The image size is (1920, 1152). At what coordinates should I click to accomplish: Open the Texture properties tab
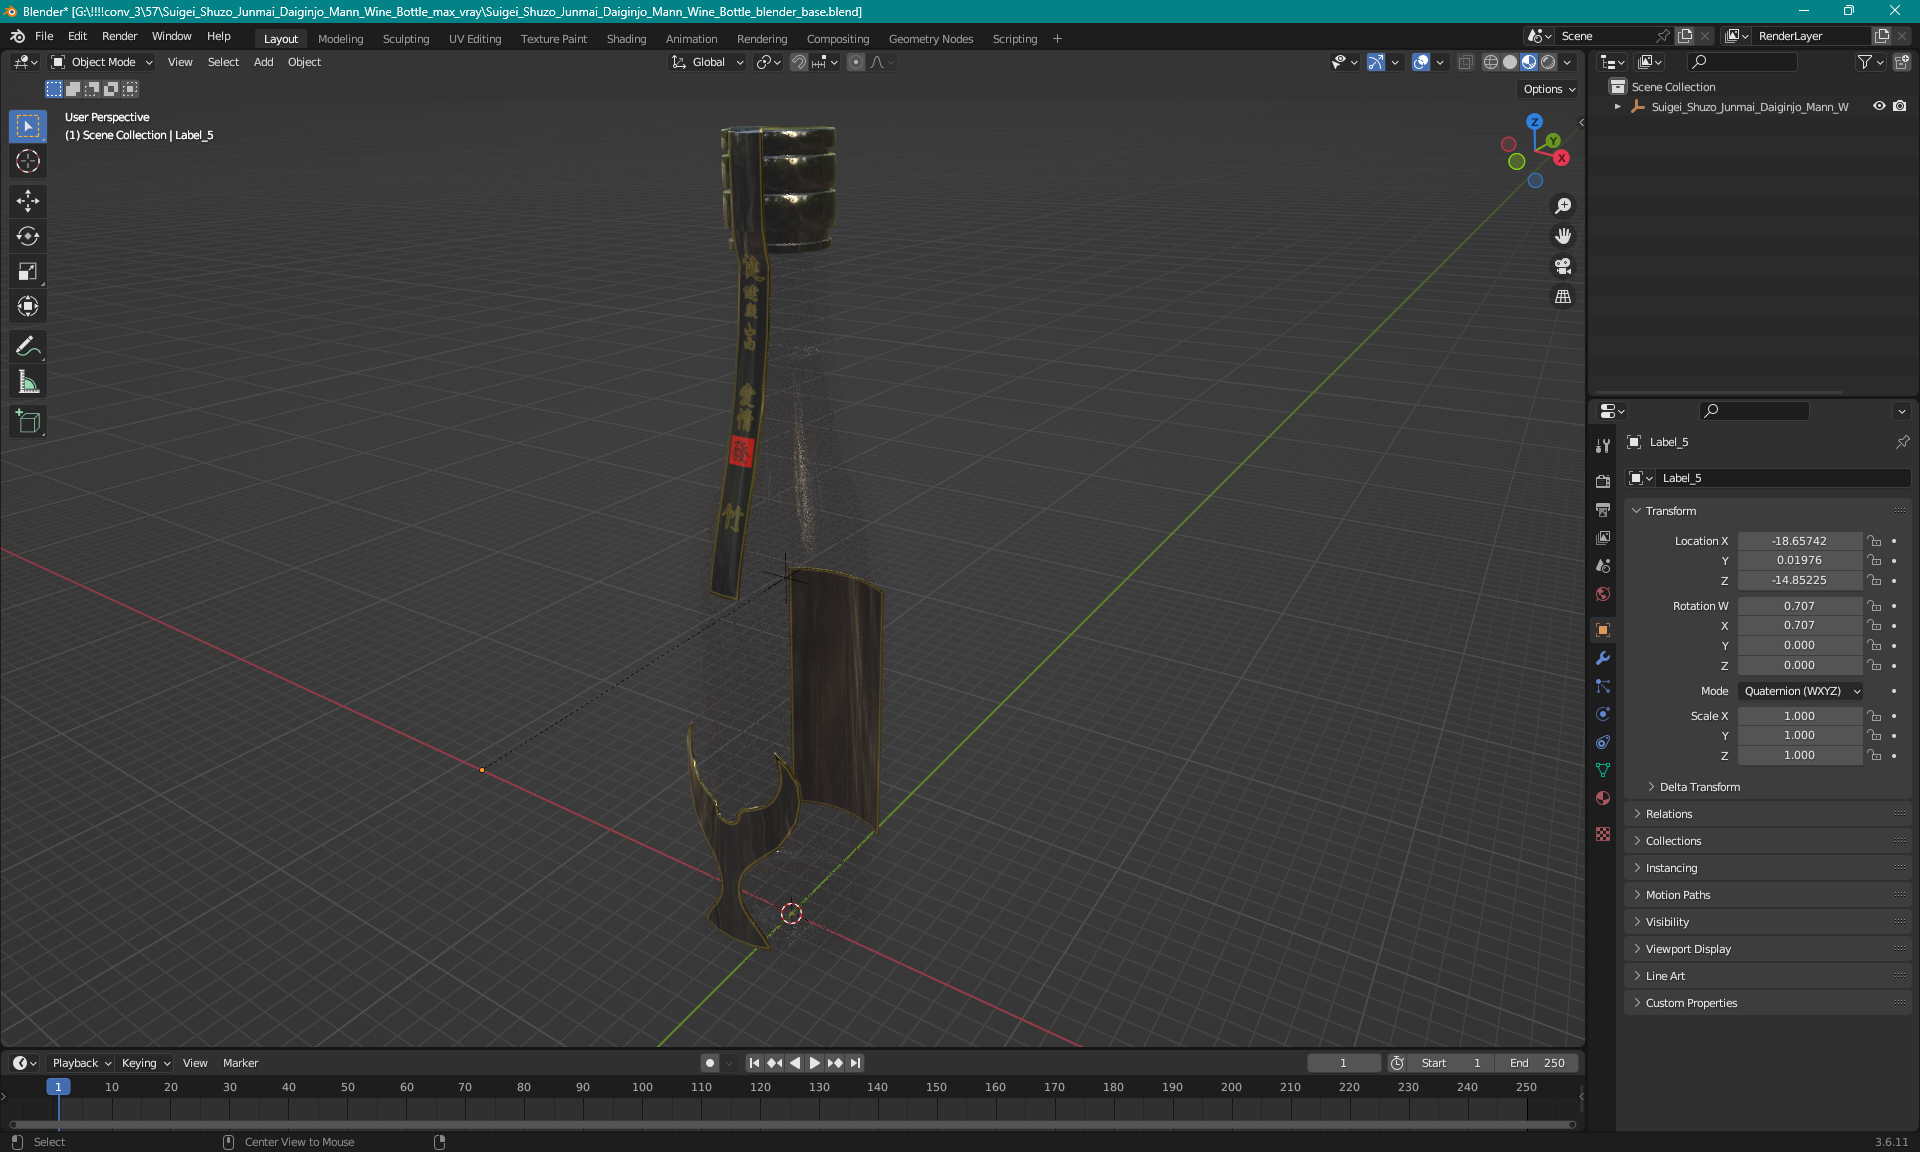click(x=1603, y=834)
